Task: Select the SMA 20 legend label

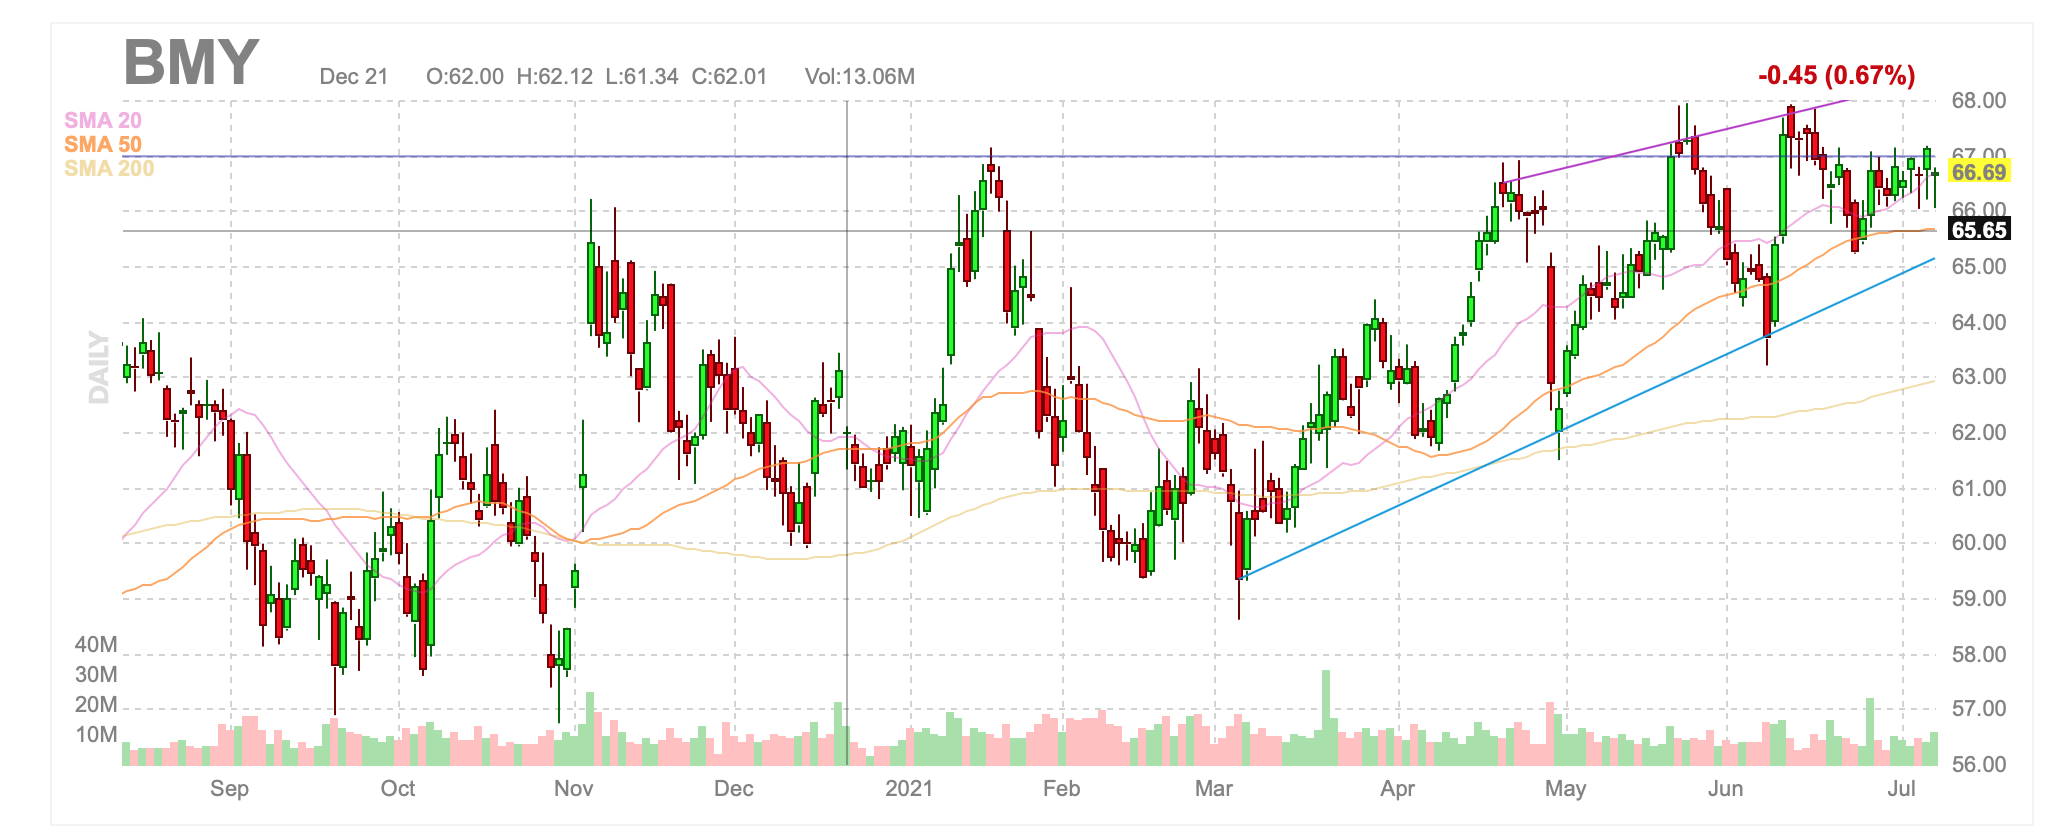Action: 103,120
